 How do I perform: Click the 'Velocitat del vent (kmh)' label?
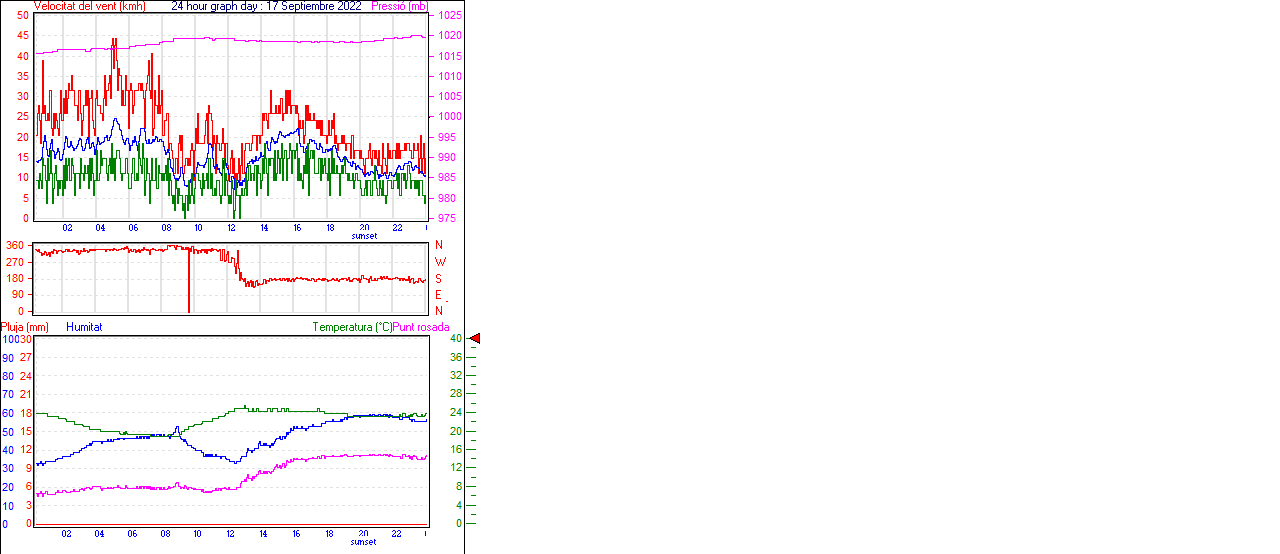(x=90, y=6)
